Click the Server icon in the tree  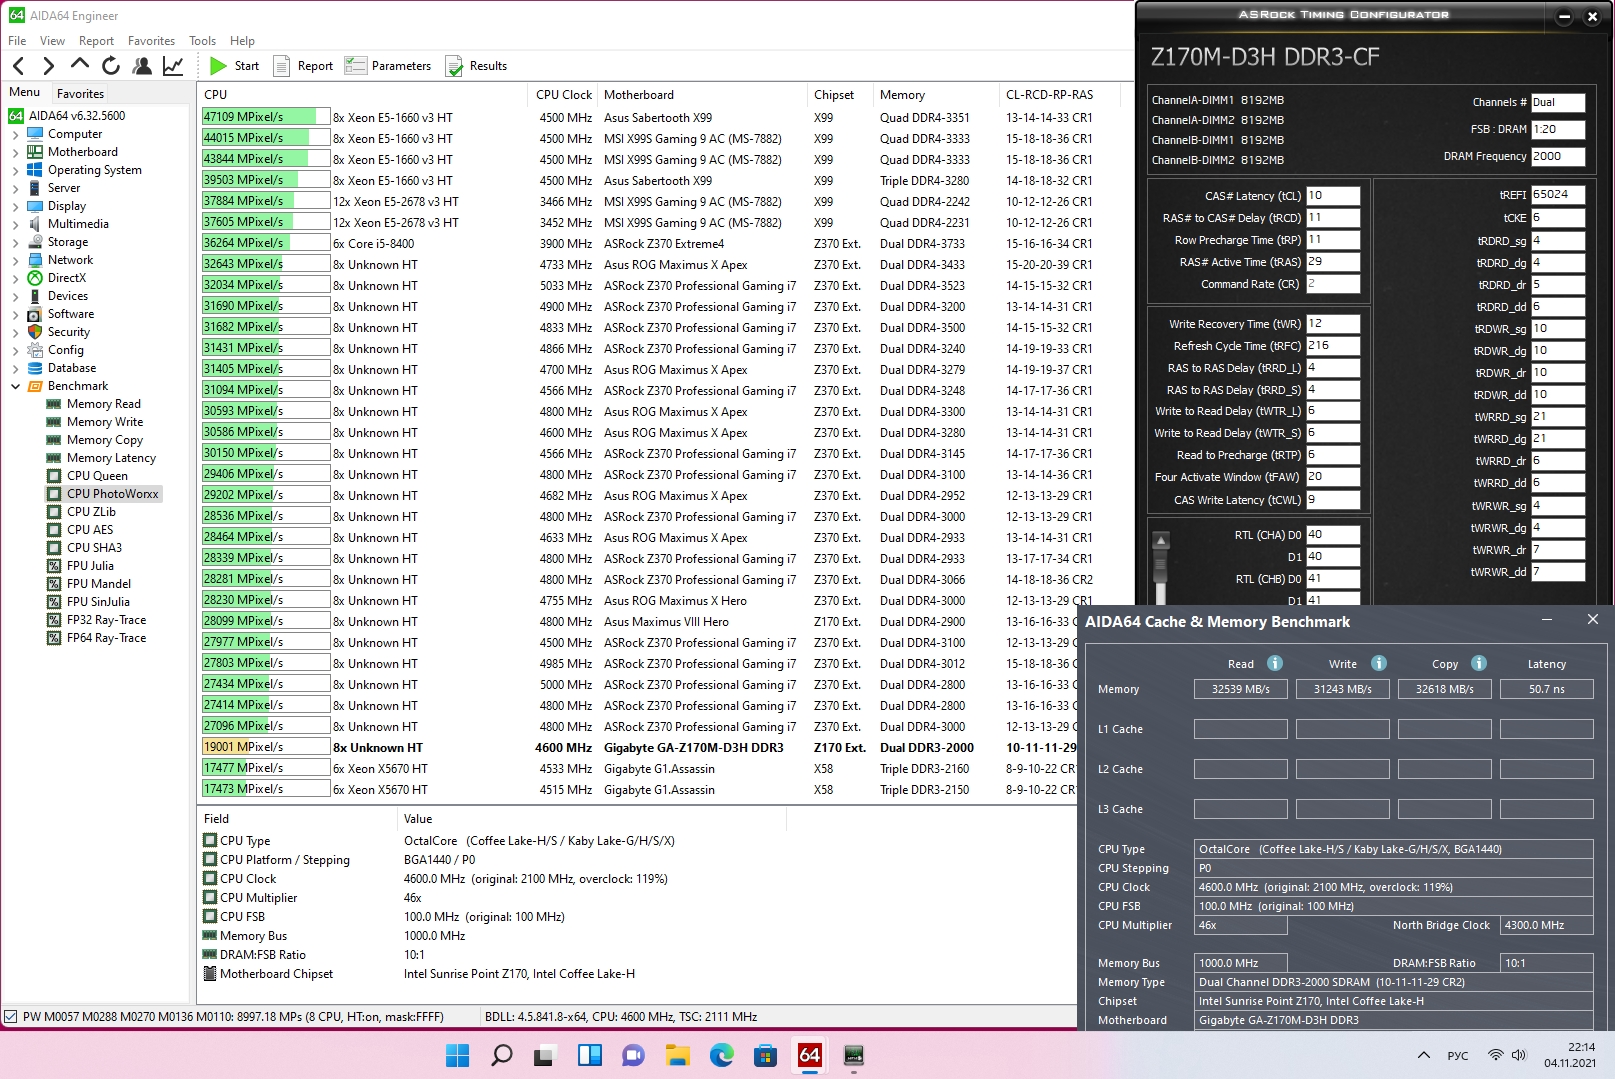pos(35,188)
